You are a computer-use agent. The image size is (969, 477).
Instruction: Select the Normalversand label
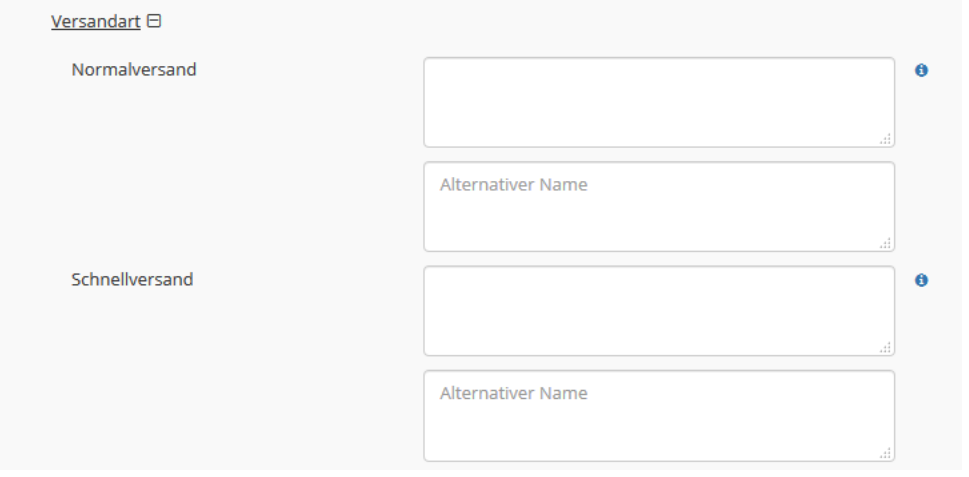pyautogui.click(x=134, y=70)
